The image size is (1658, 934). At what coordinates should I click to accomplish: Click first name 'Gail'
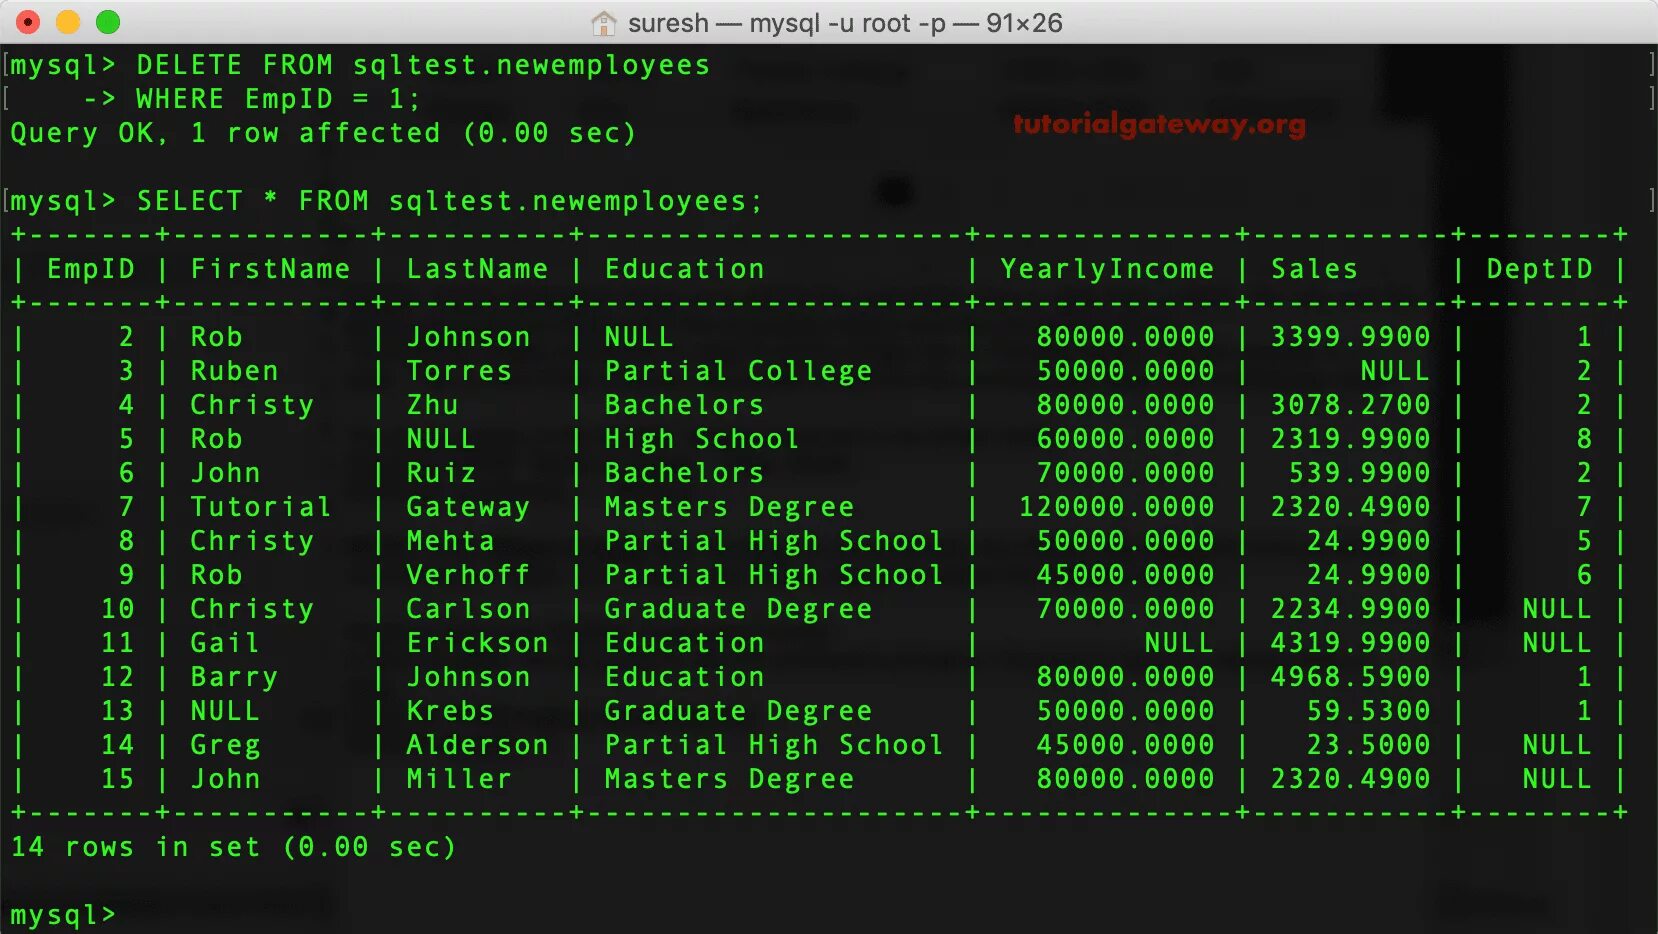pos(225,643)
